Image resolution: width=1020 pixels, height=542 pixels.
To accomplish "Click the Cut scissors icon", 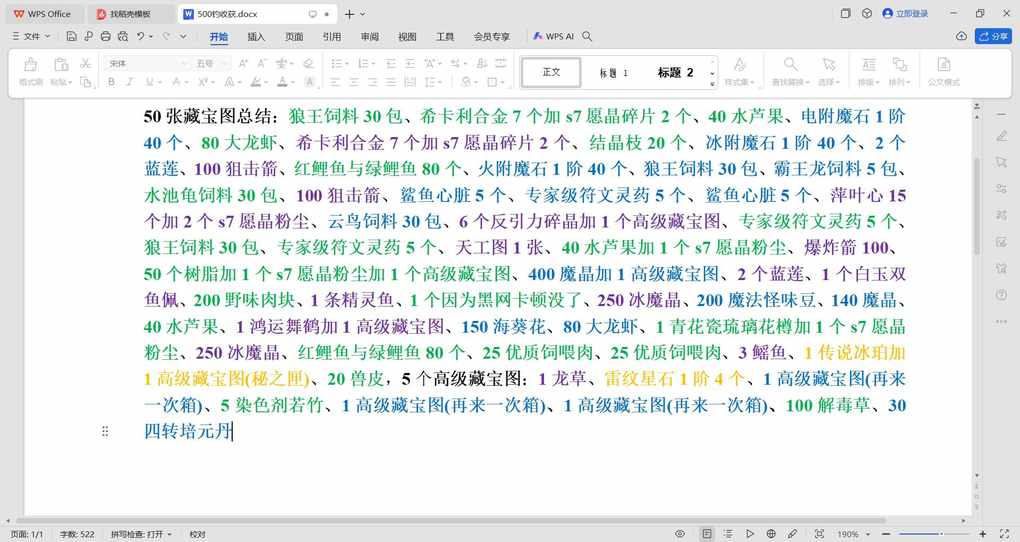I will pyautogui.click(x=85, y=63).
